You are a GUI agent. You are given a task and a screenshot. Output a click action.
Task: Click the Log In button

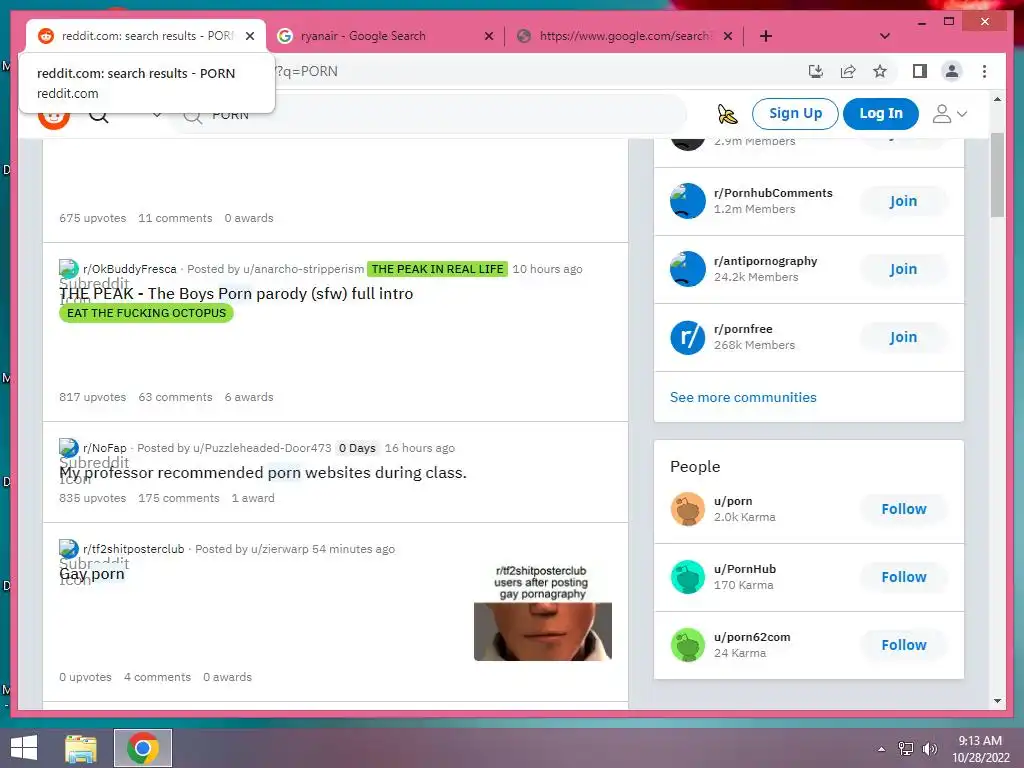pos(880,114)
